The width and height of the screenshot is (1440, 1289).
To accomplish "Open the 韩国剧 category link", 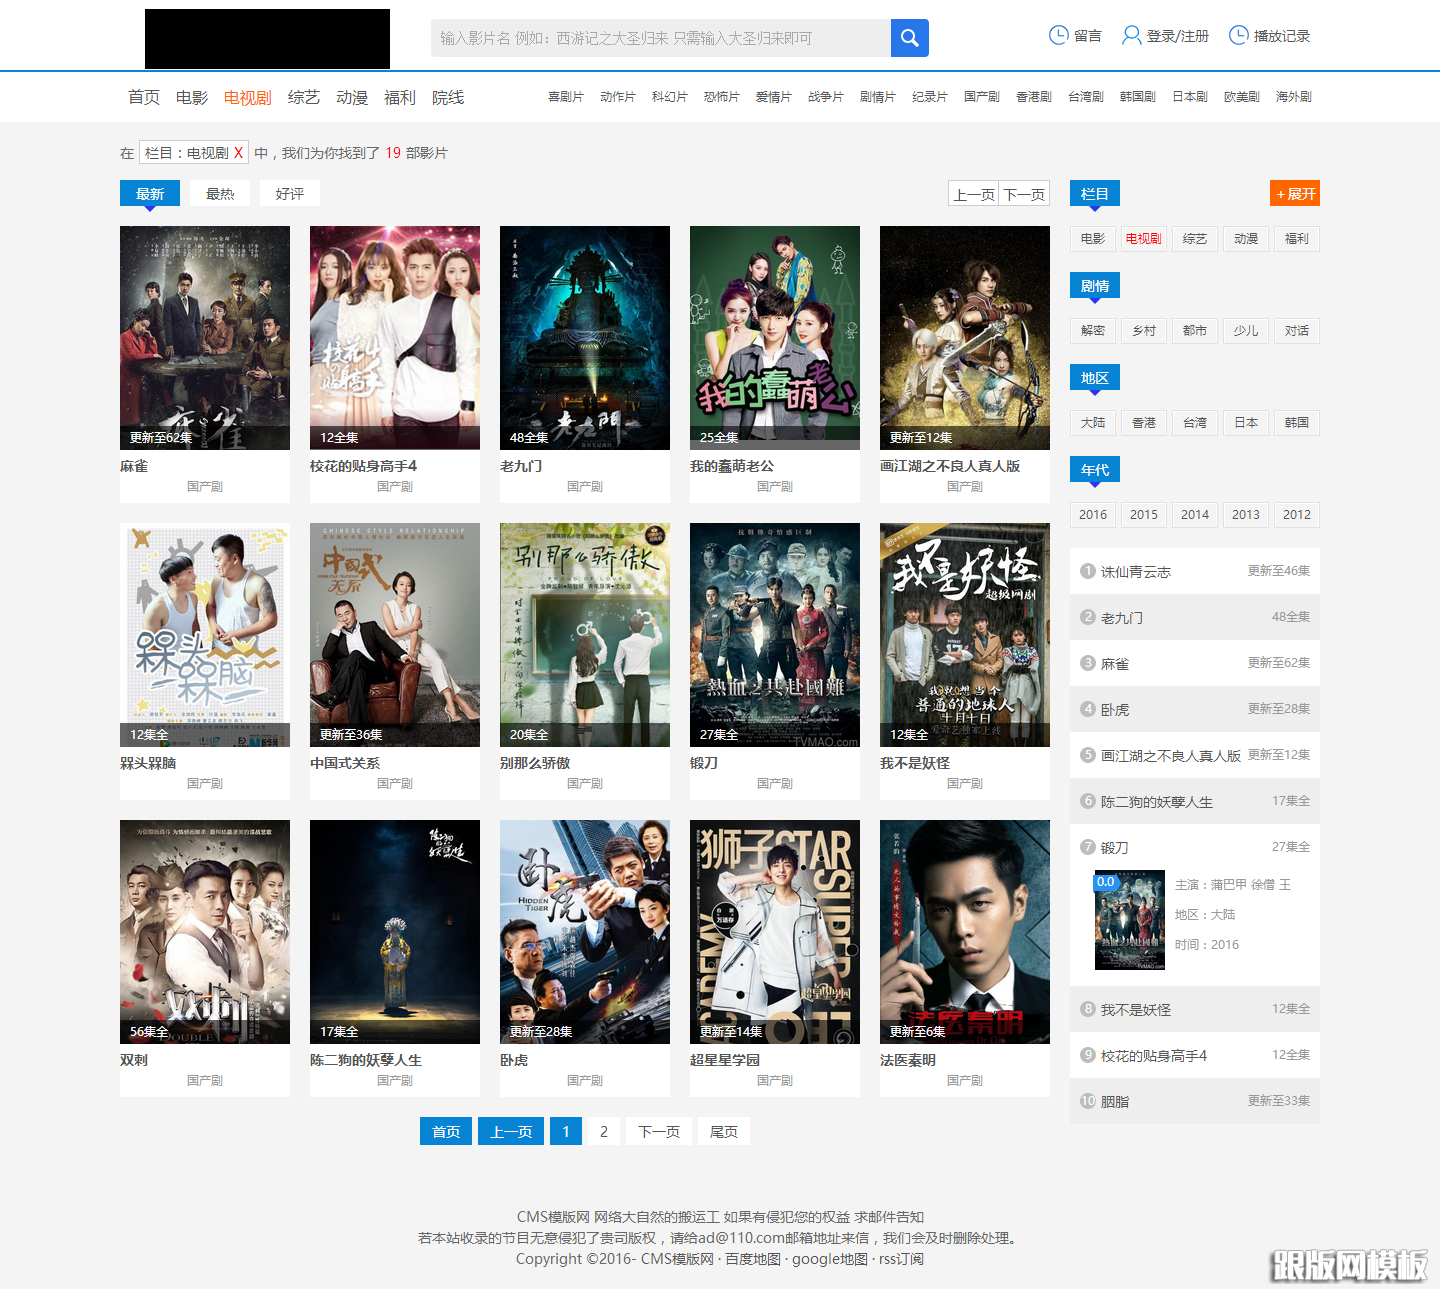I will [x=1137, y=97].
